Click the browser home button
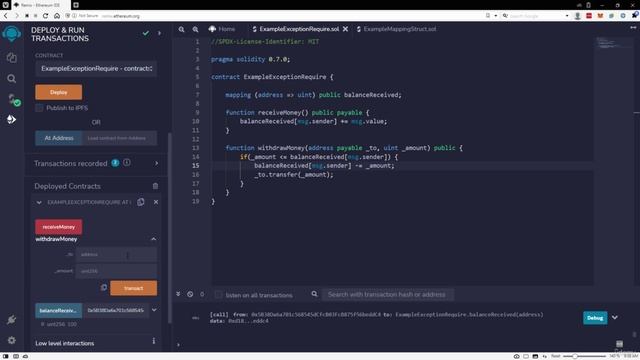The image size is (640, 360). [x=57, y=16]
